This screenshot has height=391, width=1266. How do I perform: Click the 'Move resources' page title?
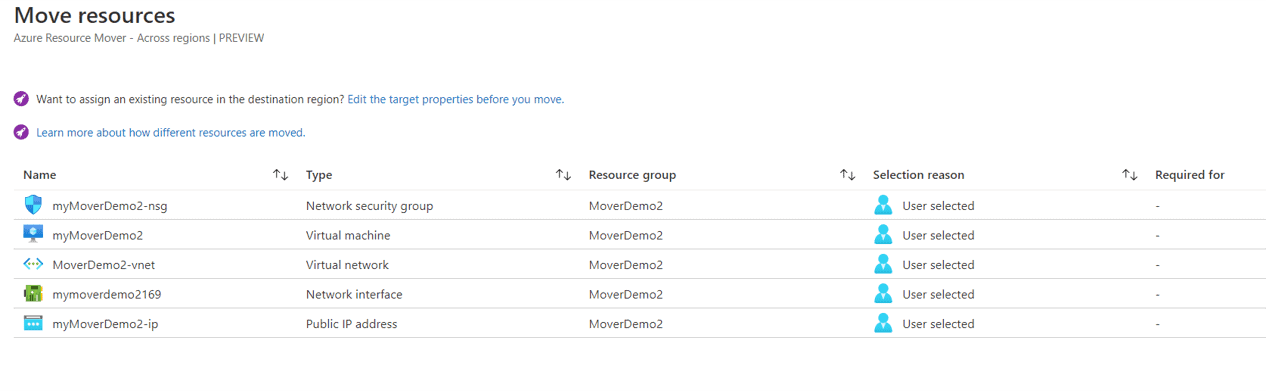pyautogui.click(x=94, y=16)
